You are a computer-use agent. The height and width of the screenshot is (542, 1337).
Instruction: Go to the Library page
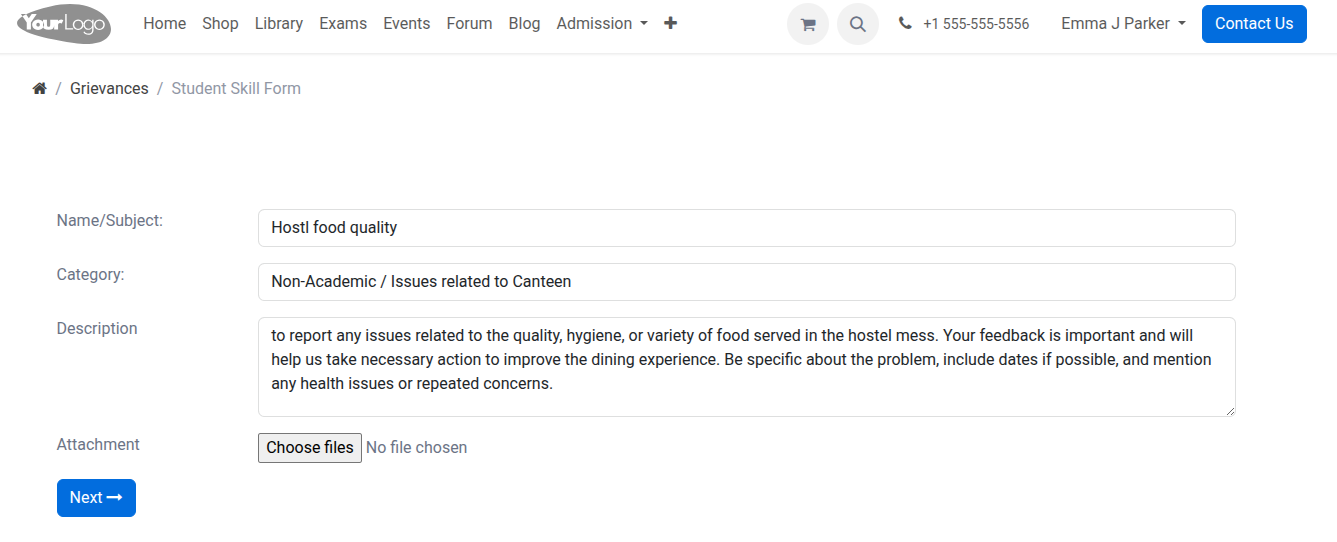[x=279, y=23]
